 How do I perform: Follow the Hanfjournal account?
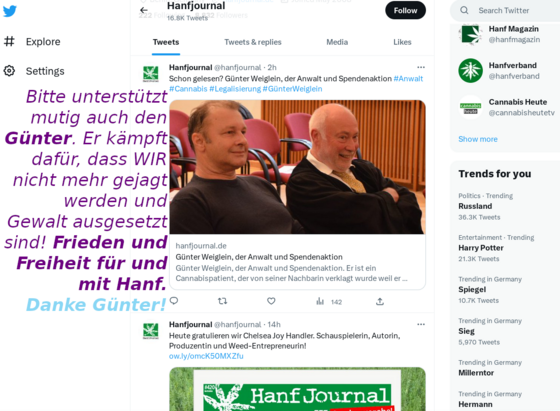[x=405, y=10]
